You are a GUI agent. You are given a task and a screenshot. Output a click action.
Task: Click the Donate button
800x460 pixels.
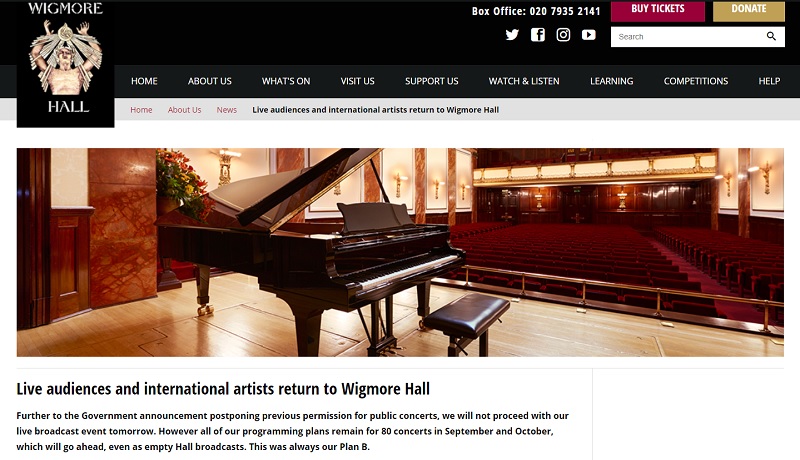(x=748, y=11)
